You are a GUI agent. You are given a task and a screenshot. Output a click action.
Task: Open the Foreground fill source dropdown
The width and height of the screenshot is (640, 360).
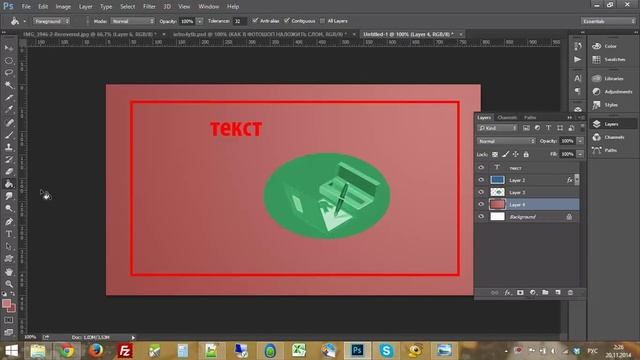point(51,21)
